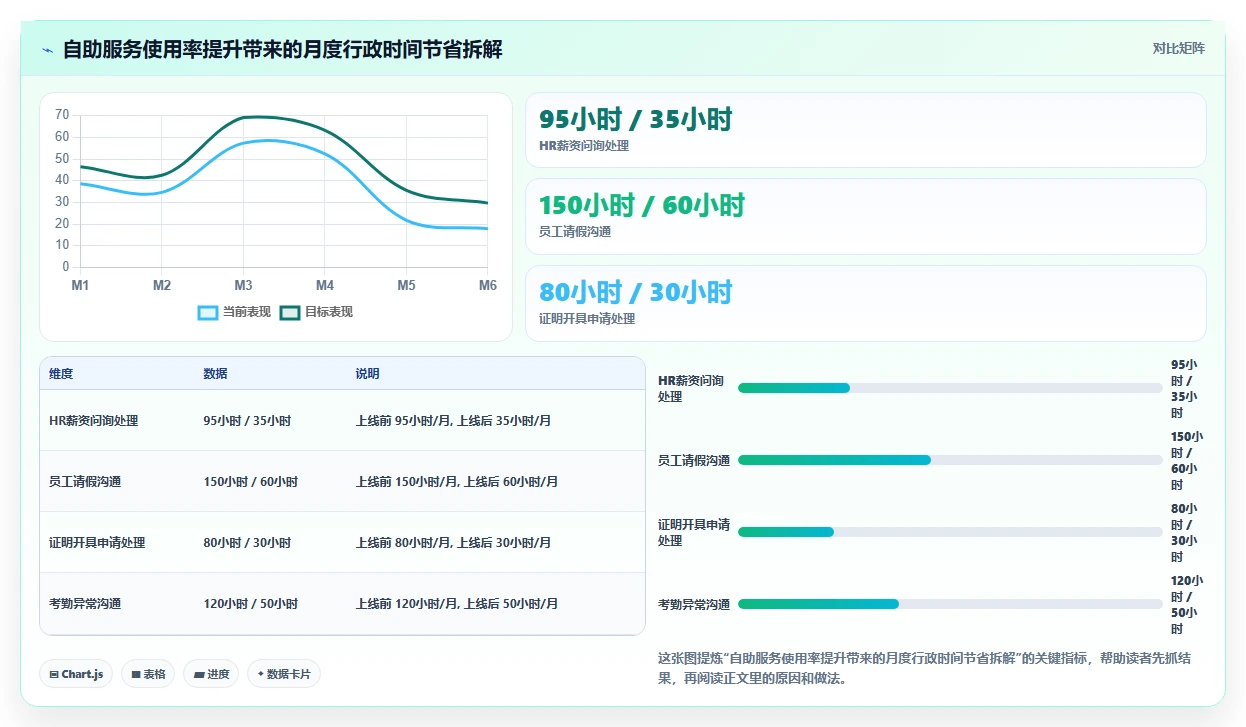Select the 表格 tag chip

pyautogui.click(x=148, y=674)
